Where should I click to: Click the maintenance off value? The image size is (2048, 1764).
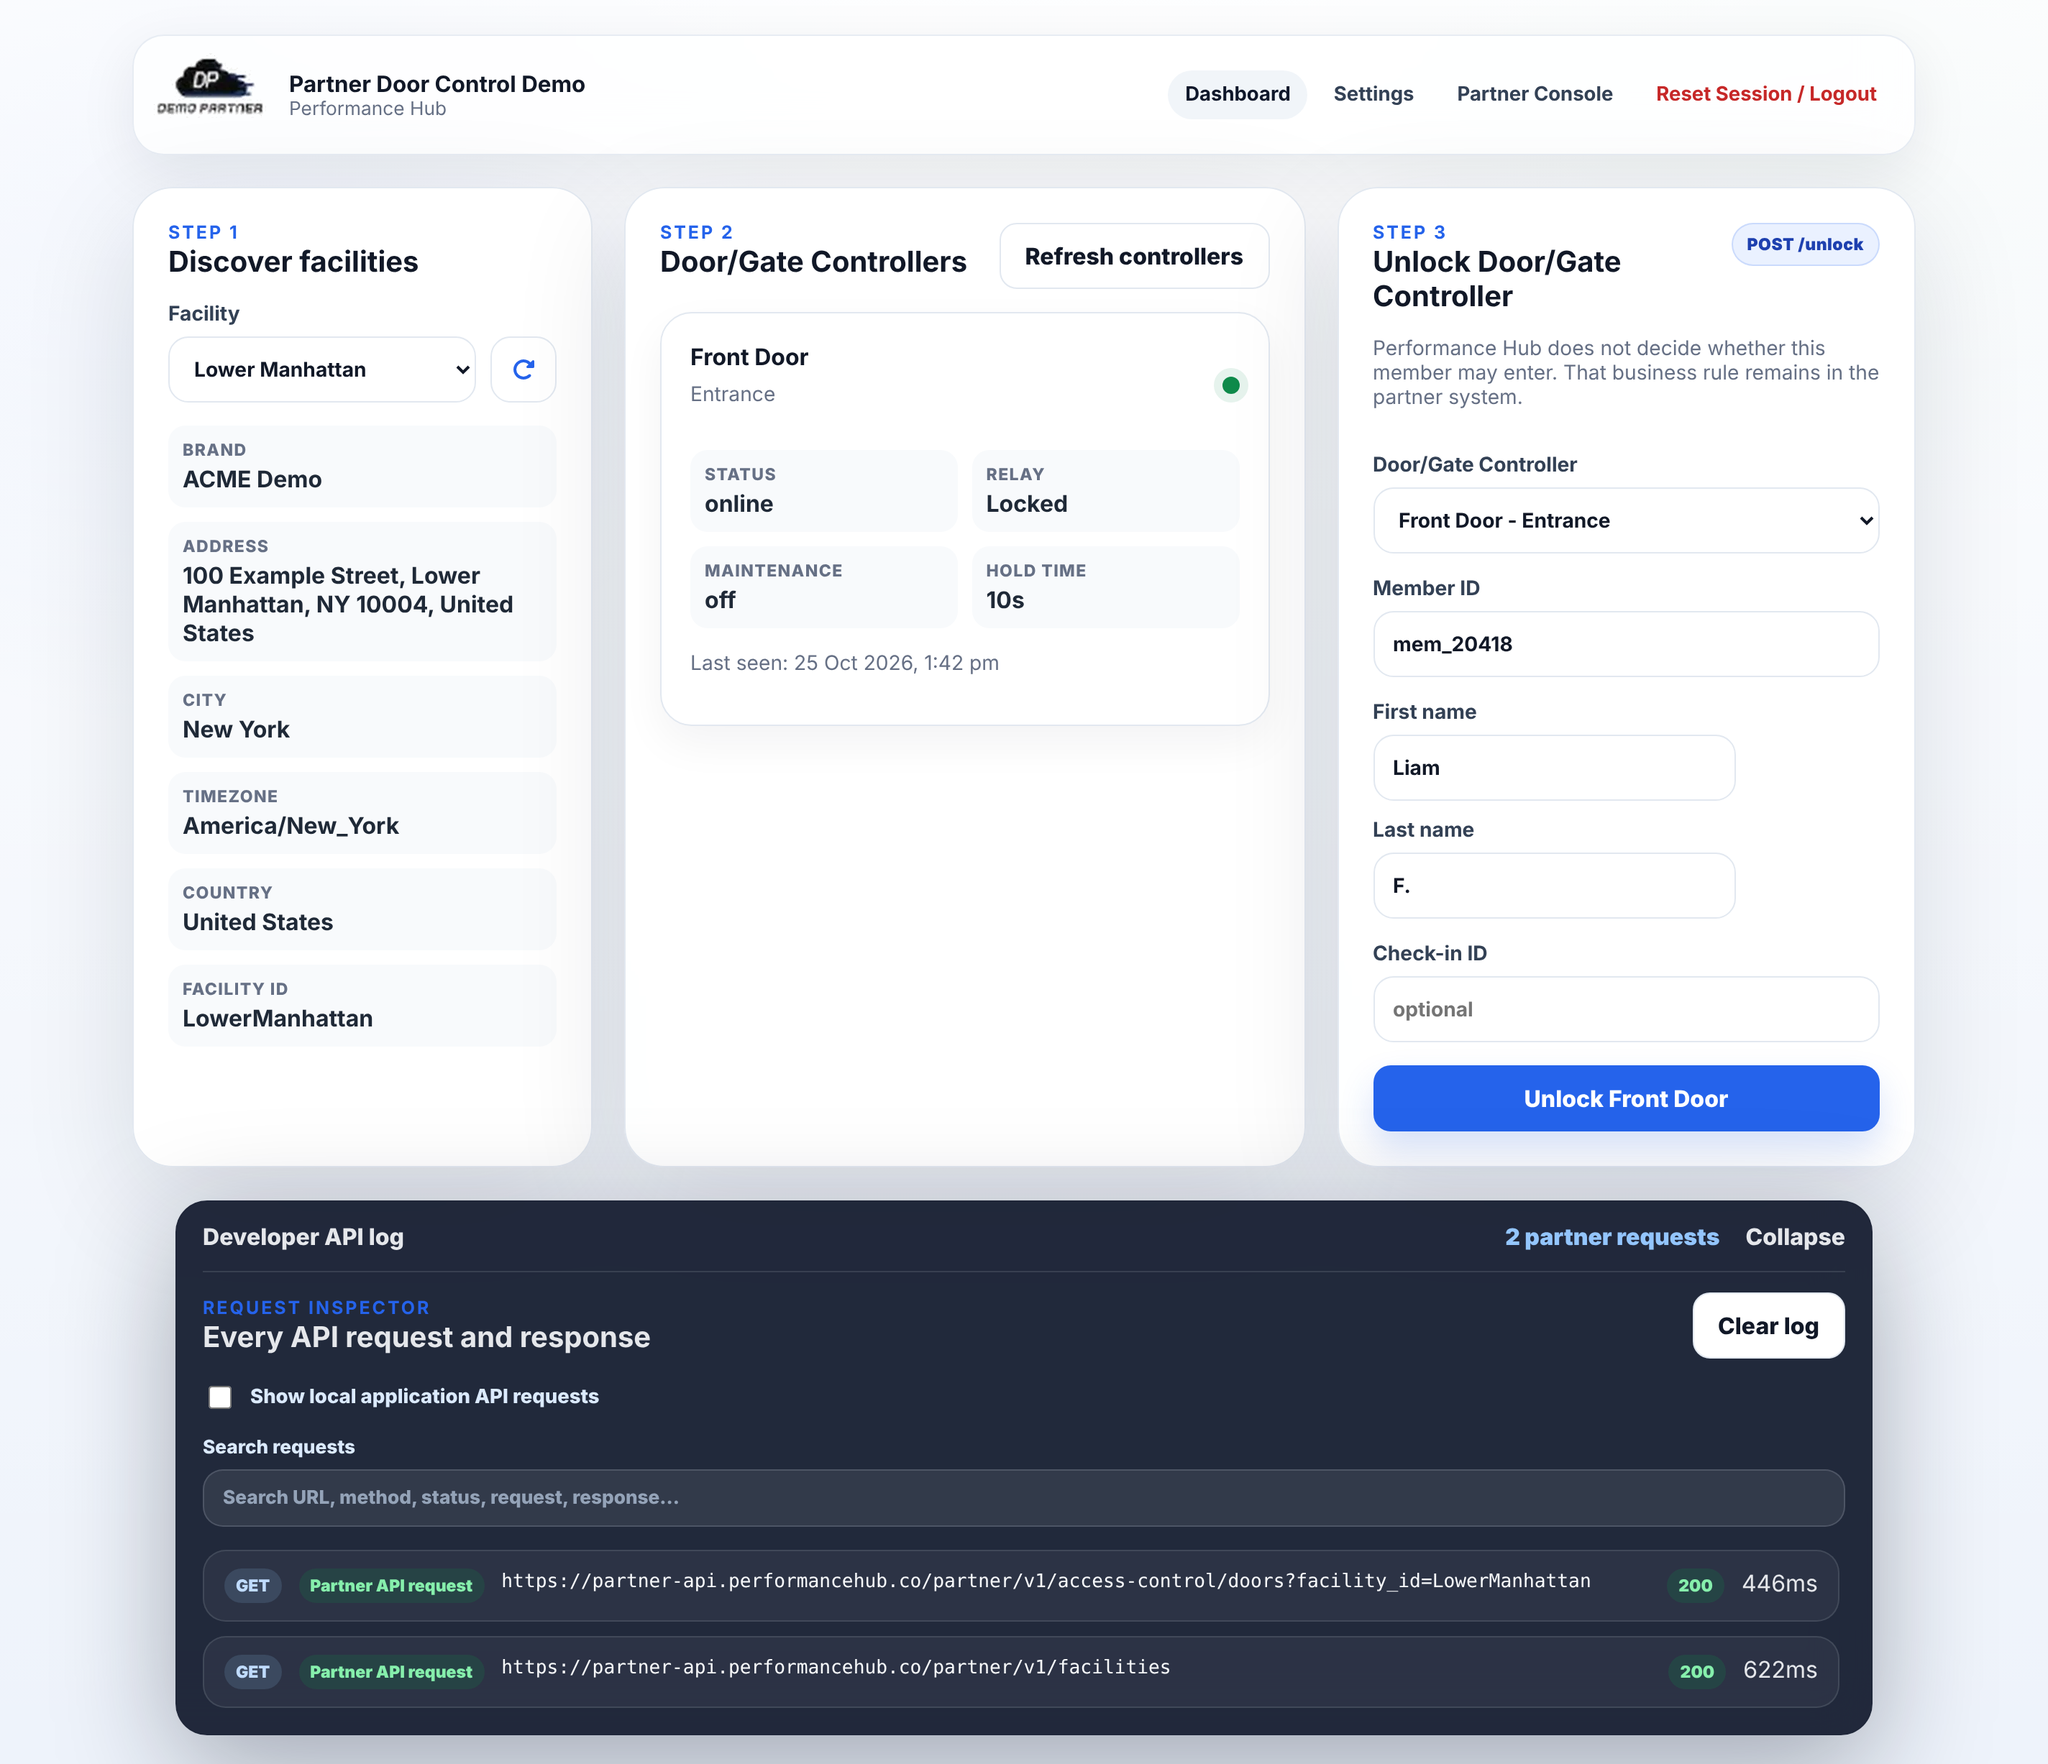(x=720, y=600)
